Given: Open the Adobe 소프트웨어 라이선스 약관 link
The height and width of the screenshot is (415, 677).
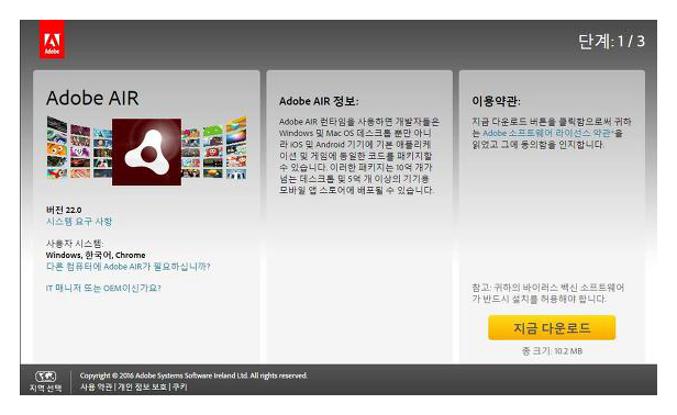Looking at the screenshot, I should [x=547, y=133].
